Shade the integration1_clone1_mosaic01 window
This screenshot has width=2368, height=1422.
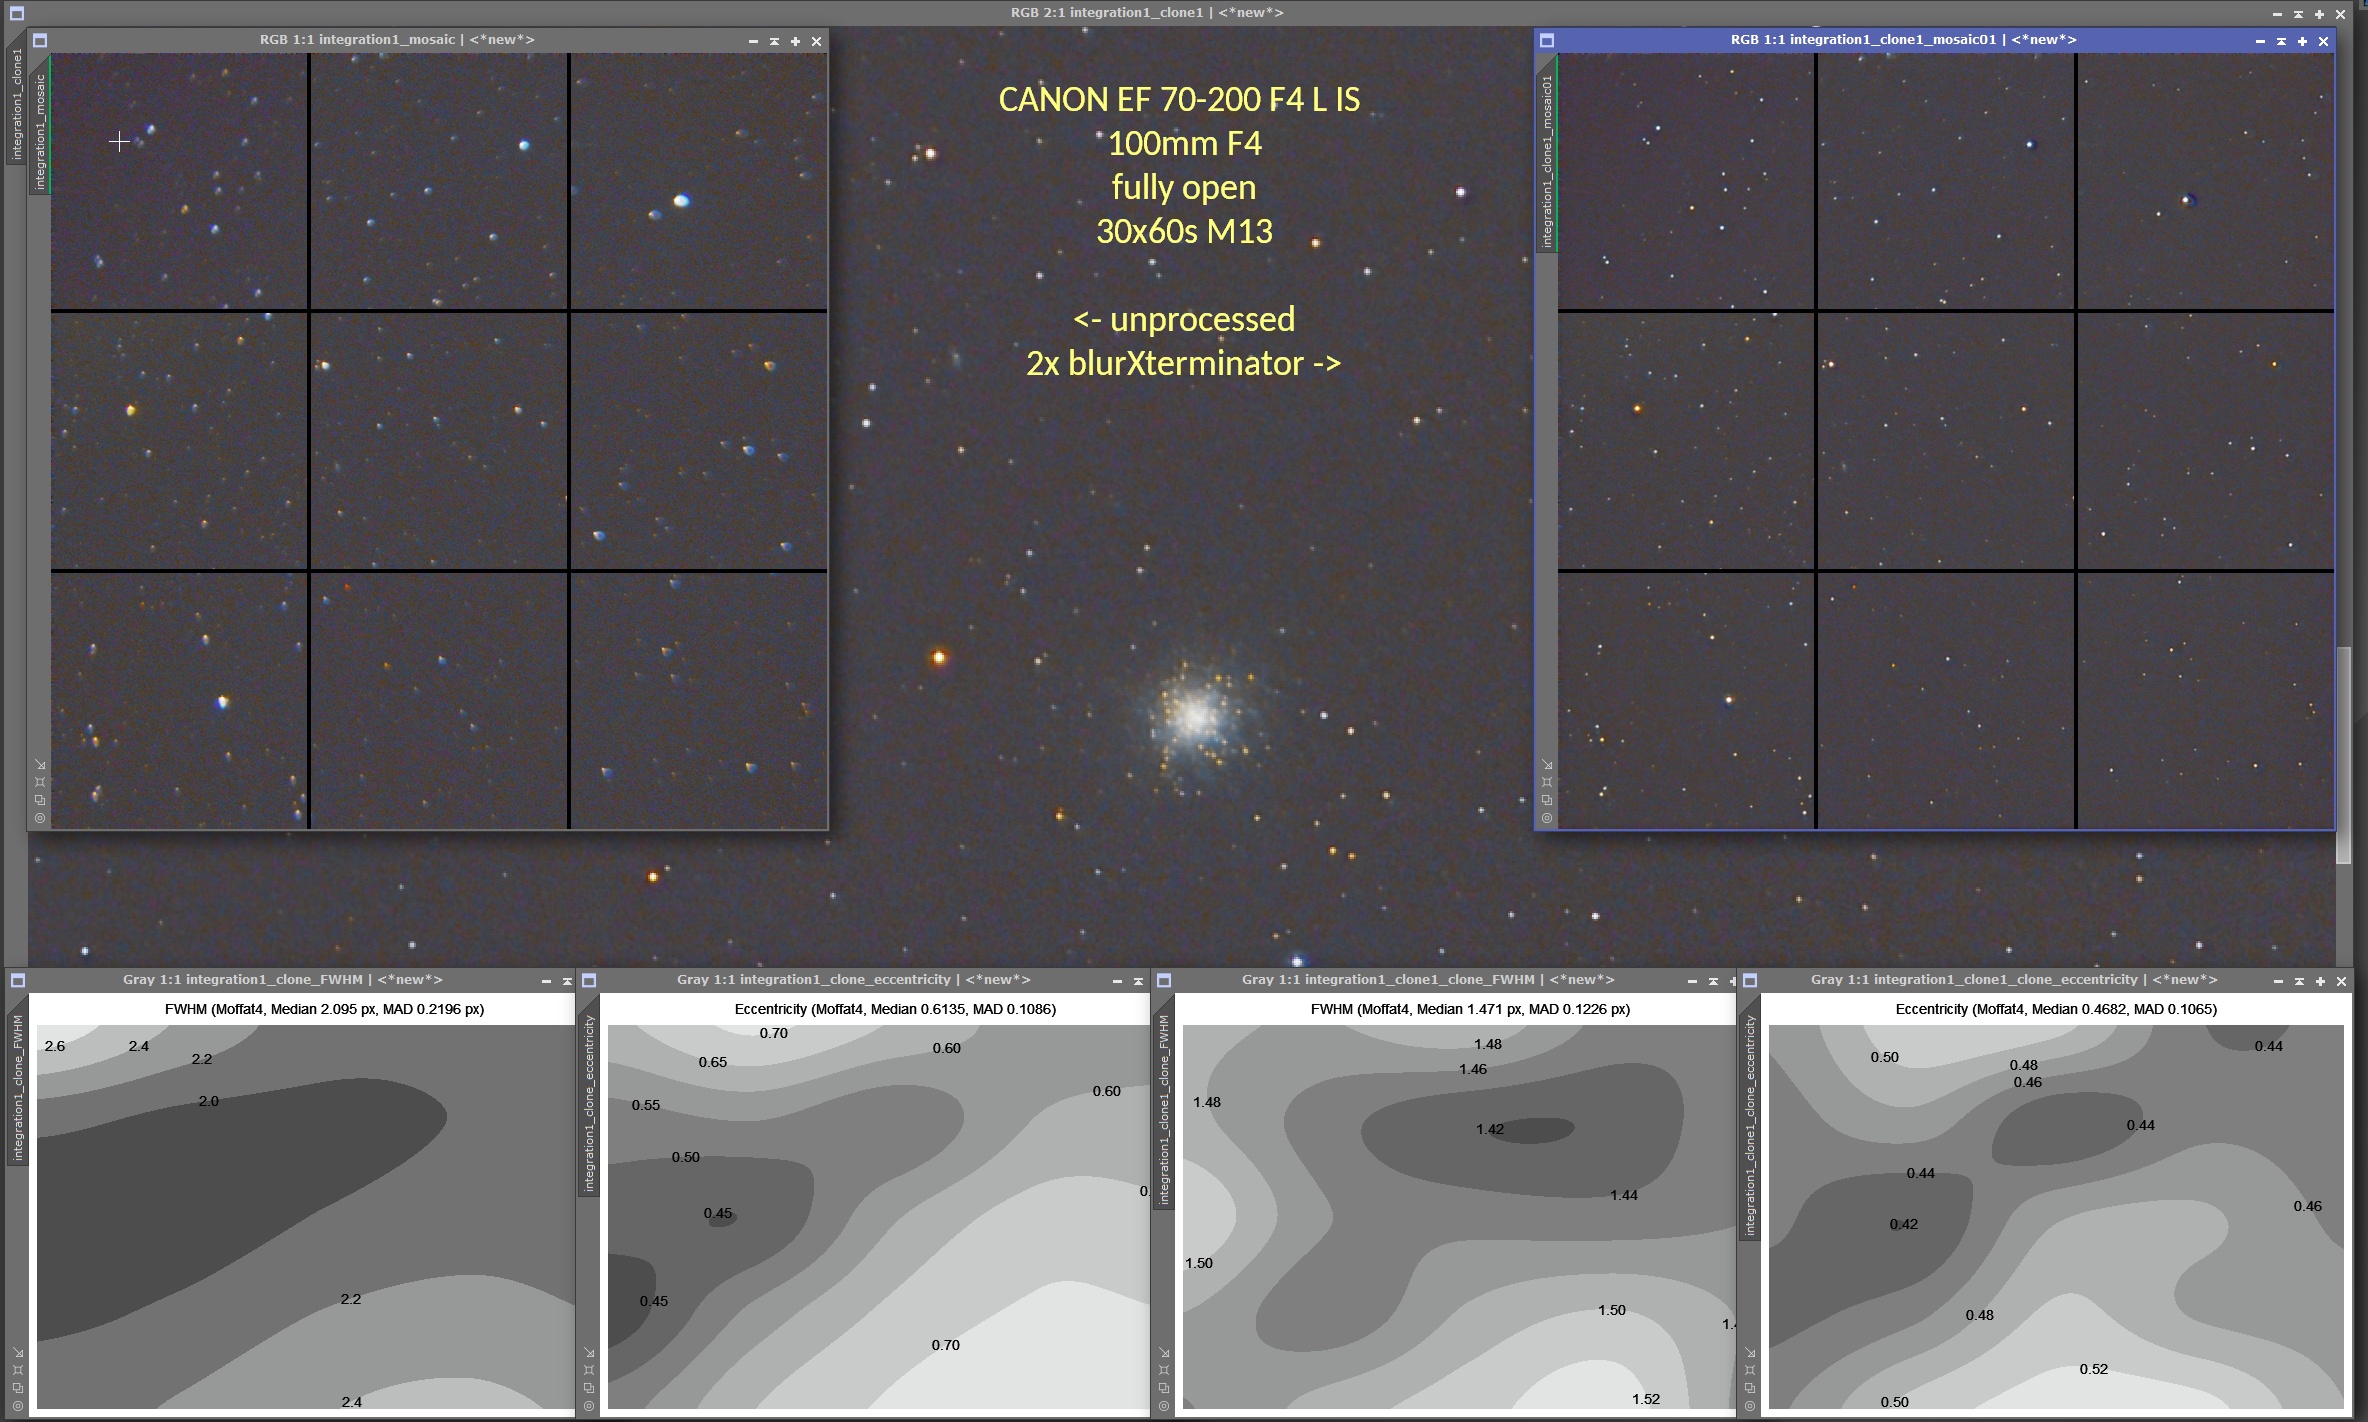2281,41
